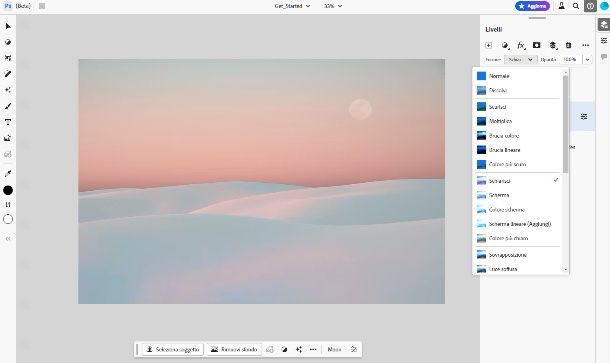Open the Layers panel icon in right rail

click(604, 25)
